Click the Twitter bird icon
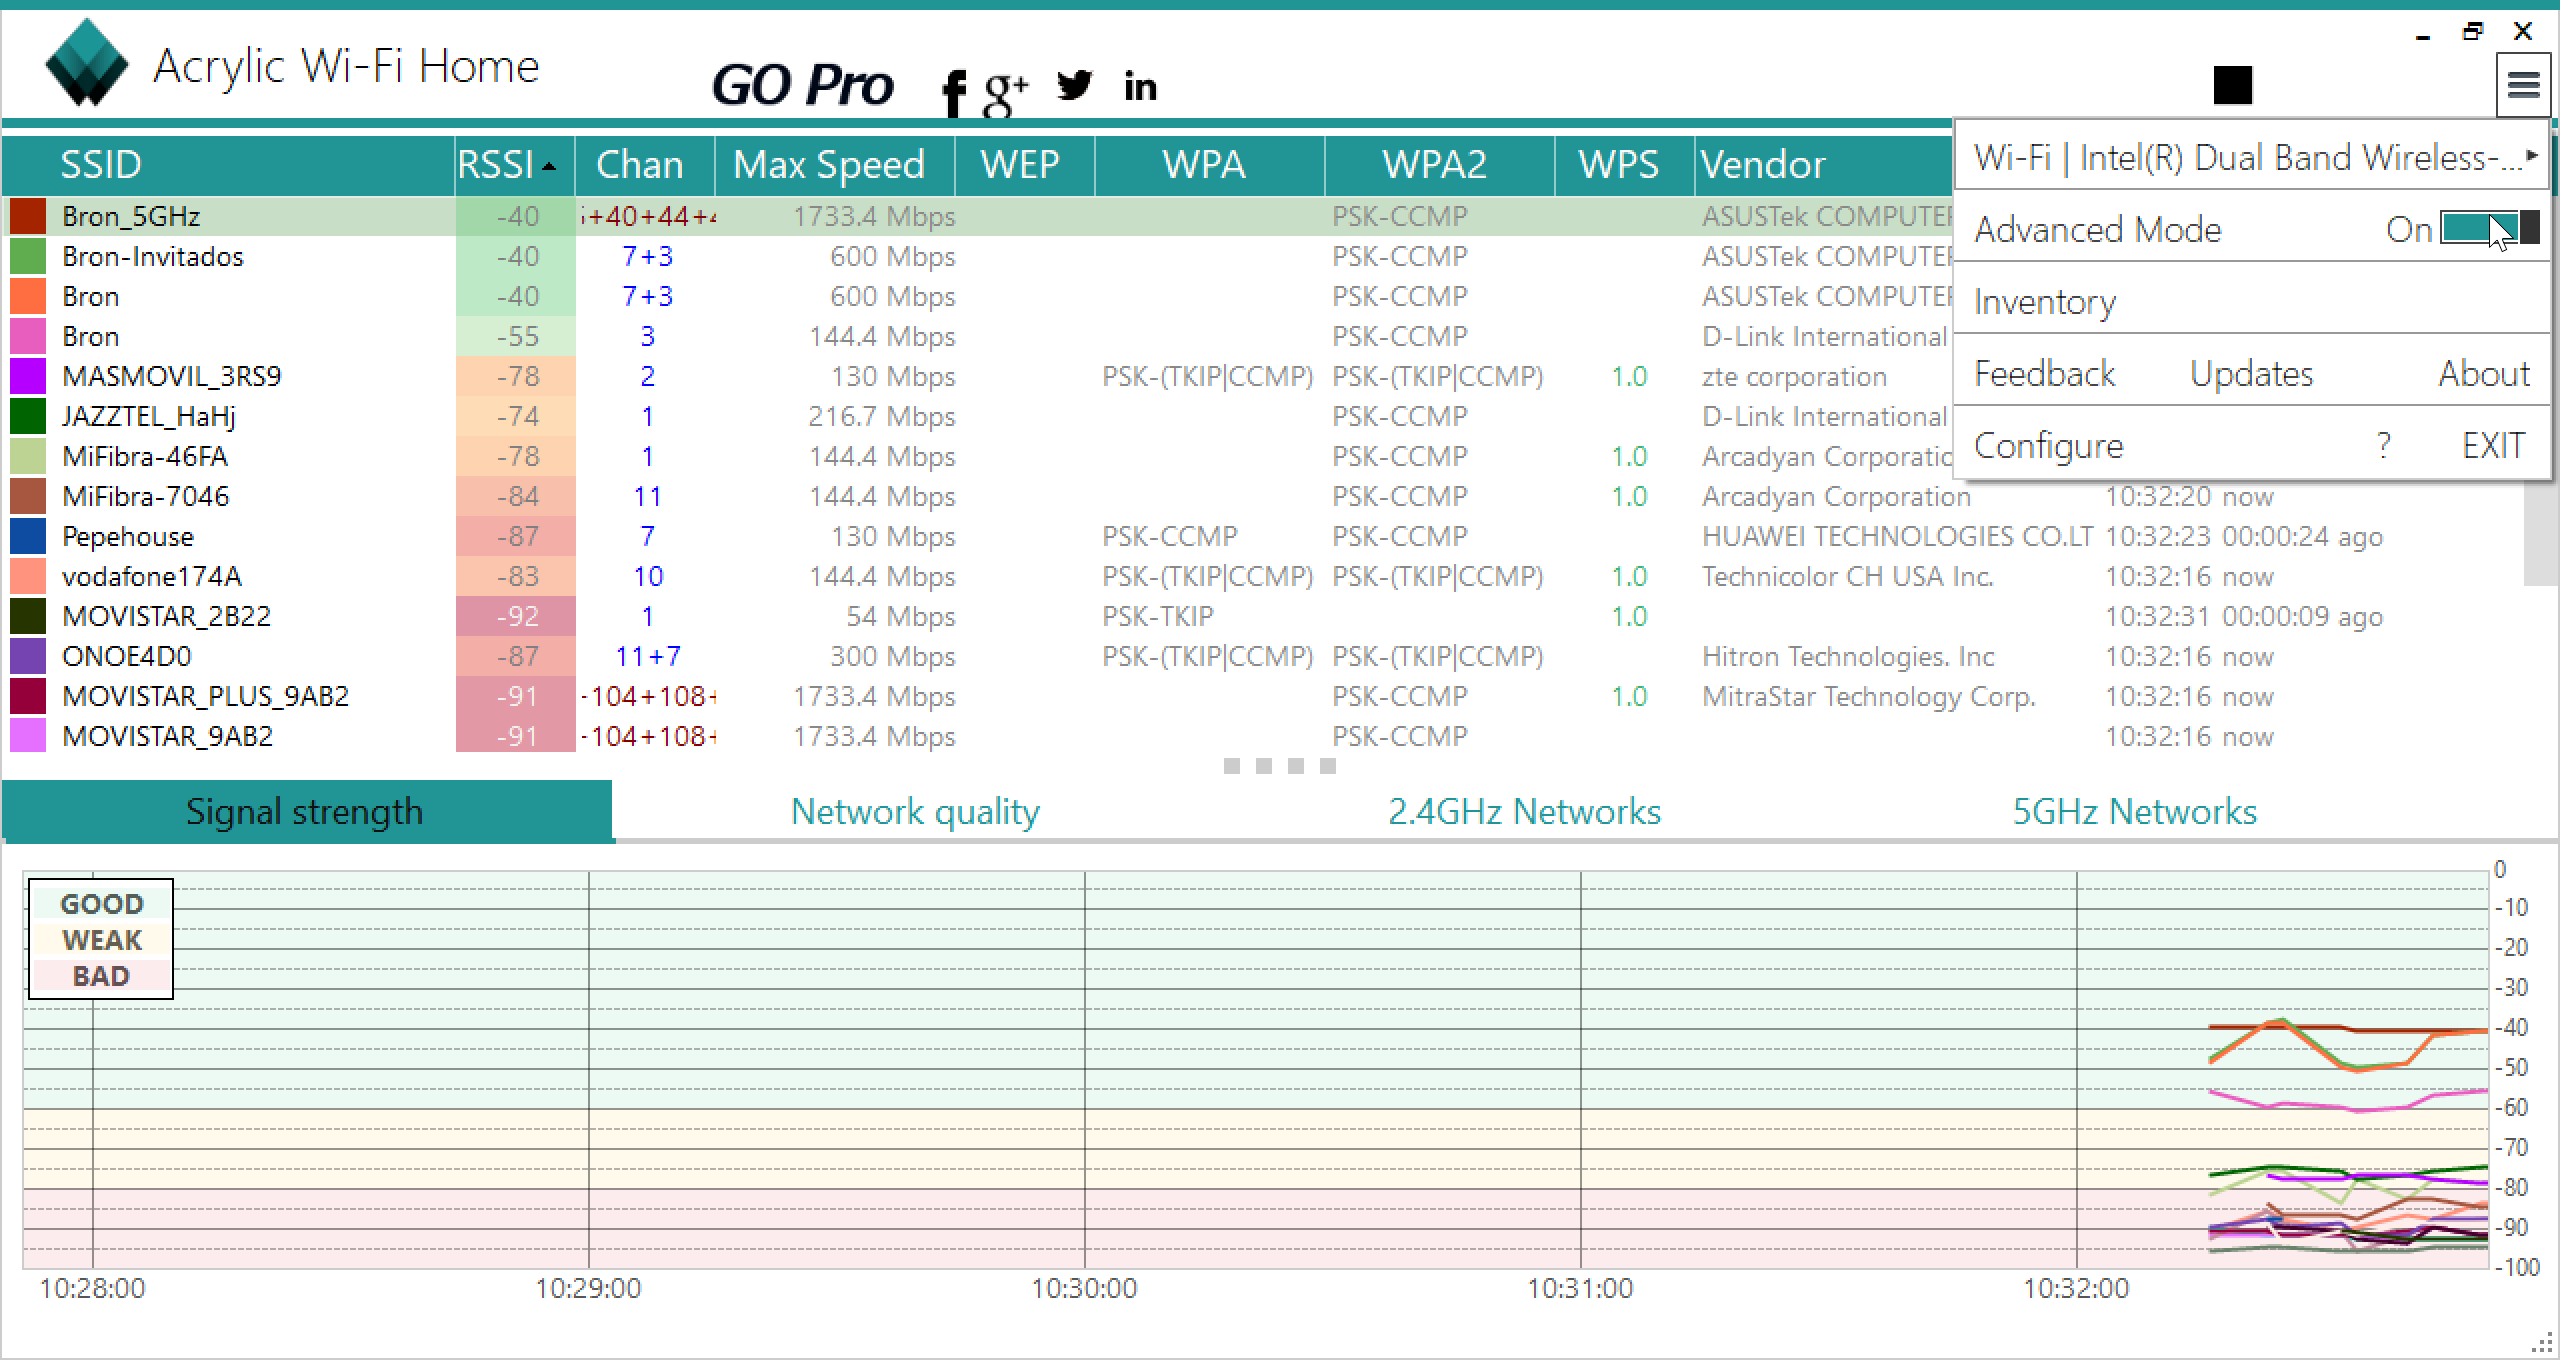This screenshot has width=2560, height=1360. click(x=1074, y=86)
